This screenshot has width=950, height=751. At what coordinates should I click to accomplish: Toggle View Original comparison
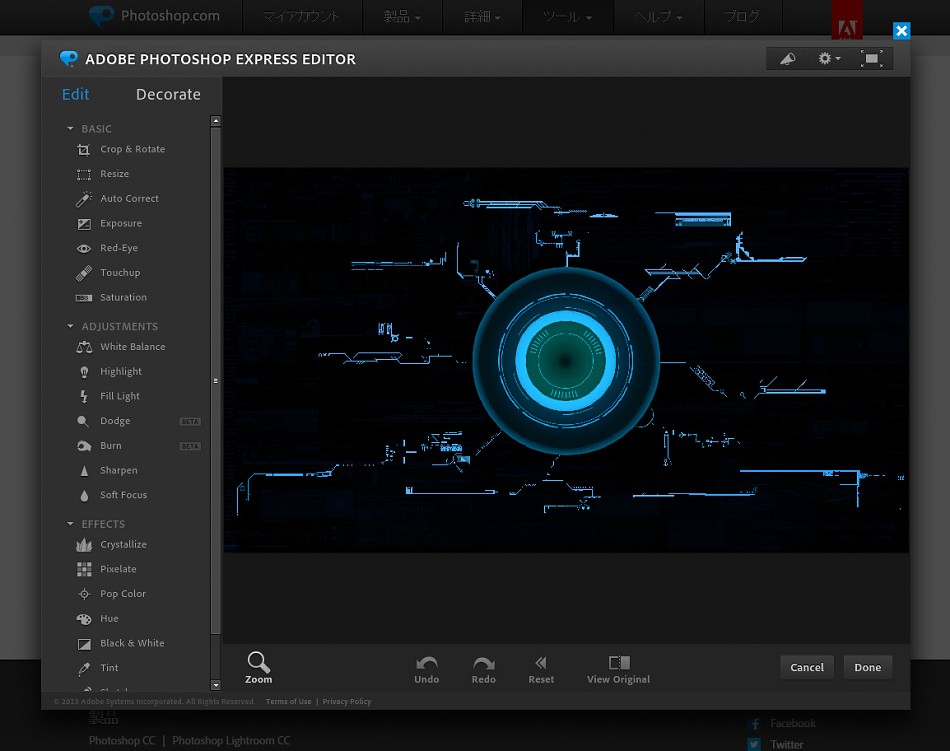(619, 670)
